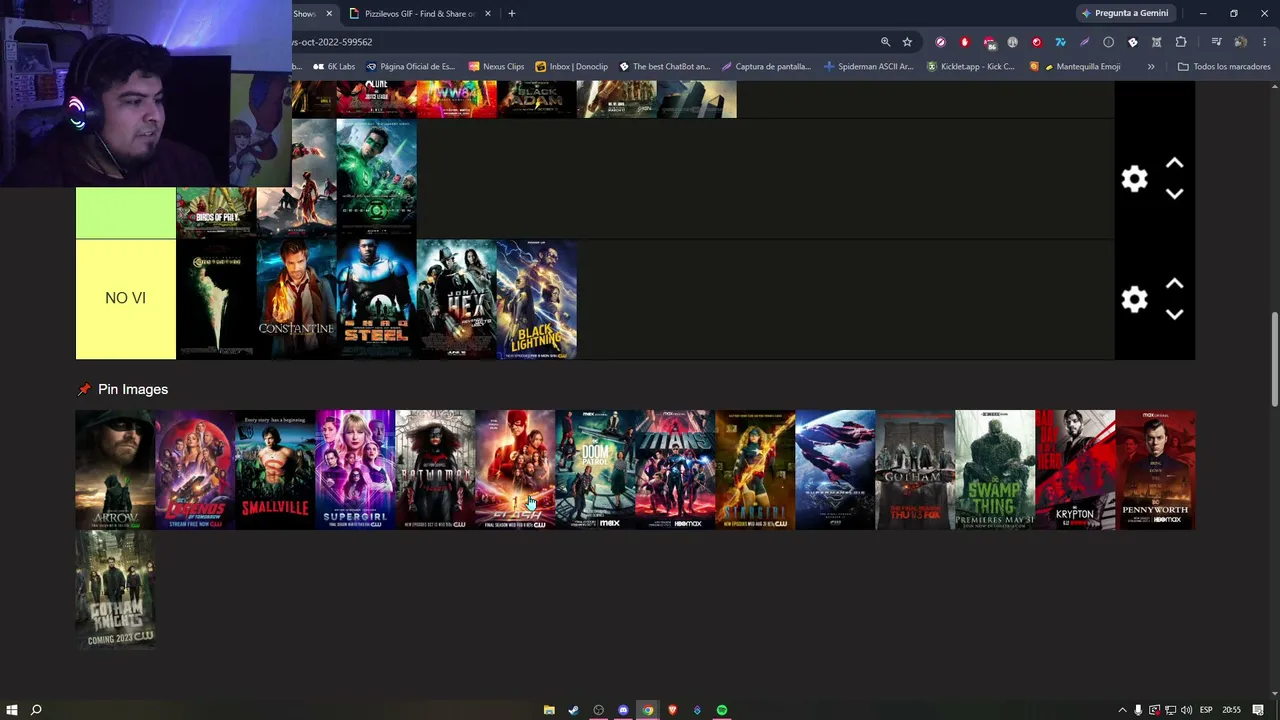This screenshot has height=720, width=1280.
Task: Click Pregunta a Gemini button
Action: pyautogui.click(x=1124, y=14)
